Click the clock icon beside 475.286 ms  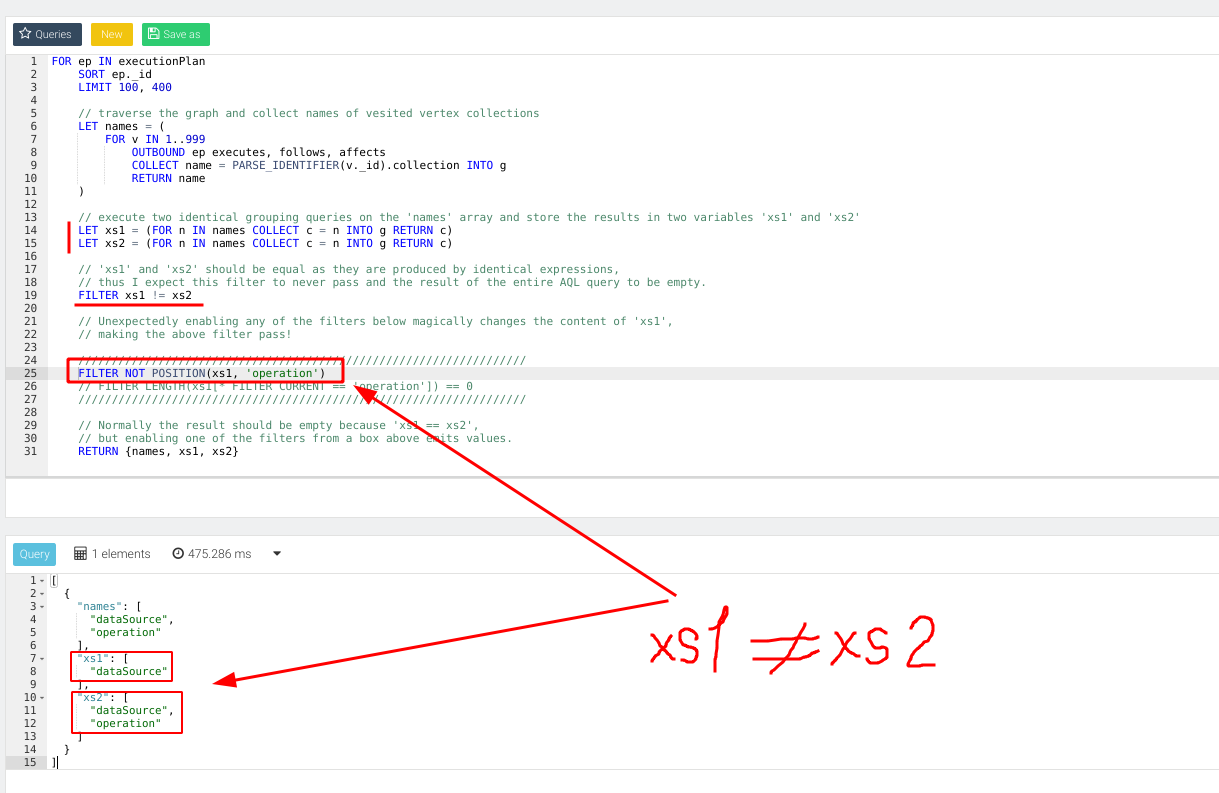tap(178, 553)
